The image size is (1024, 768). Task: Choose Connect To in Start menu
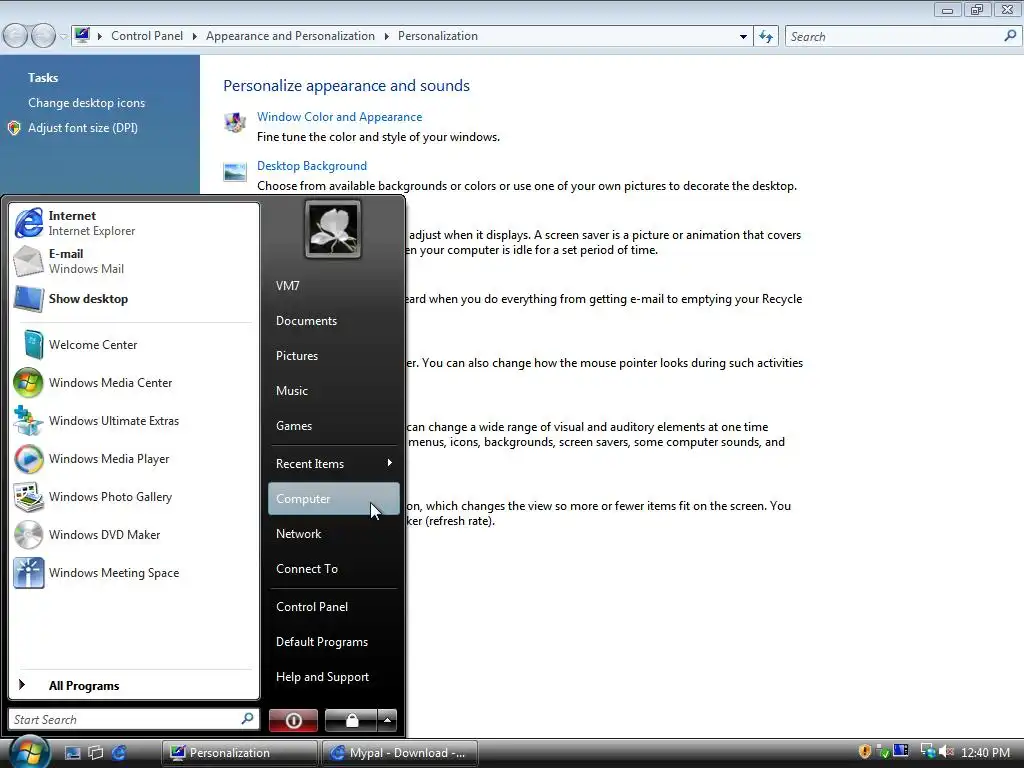tap(333, 569)
